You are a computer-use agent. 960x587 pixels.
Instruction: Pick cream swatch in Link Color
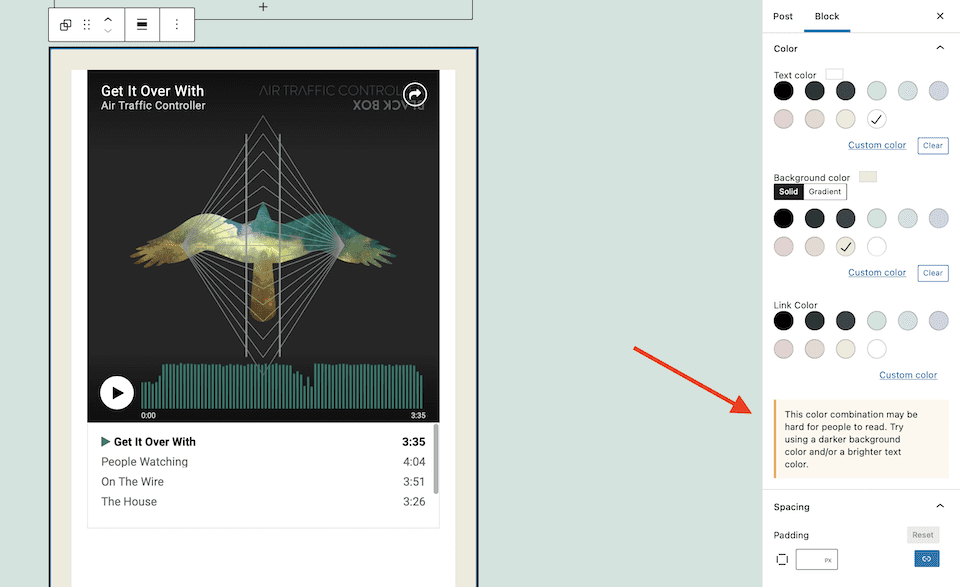click(x=846, y=349)
